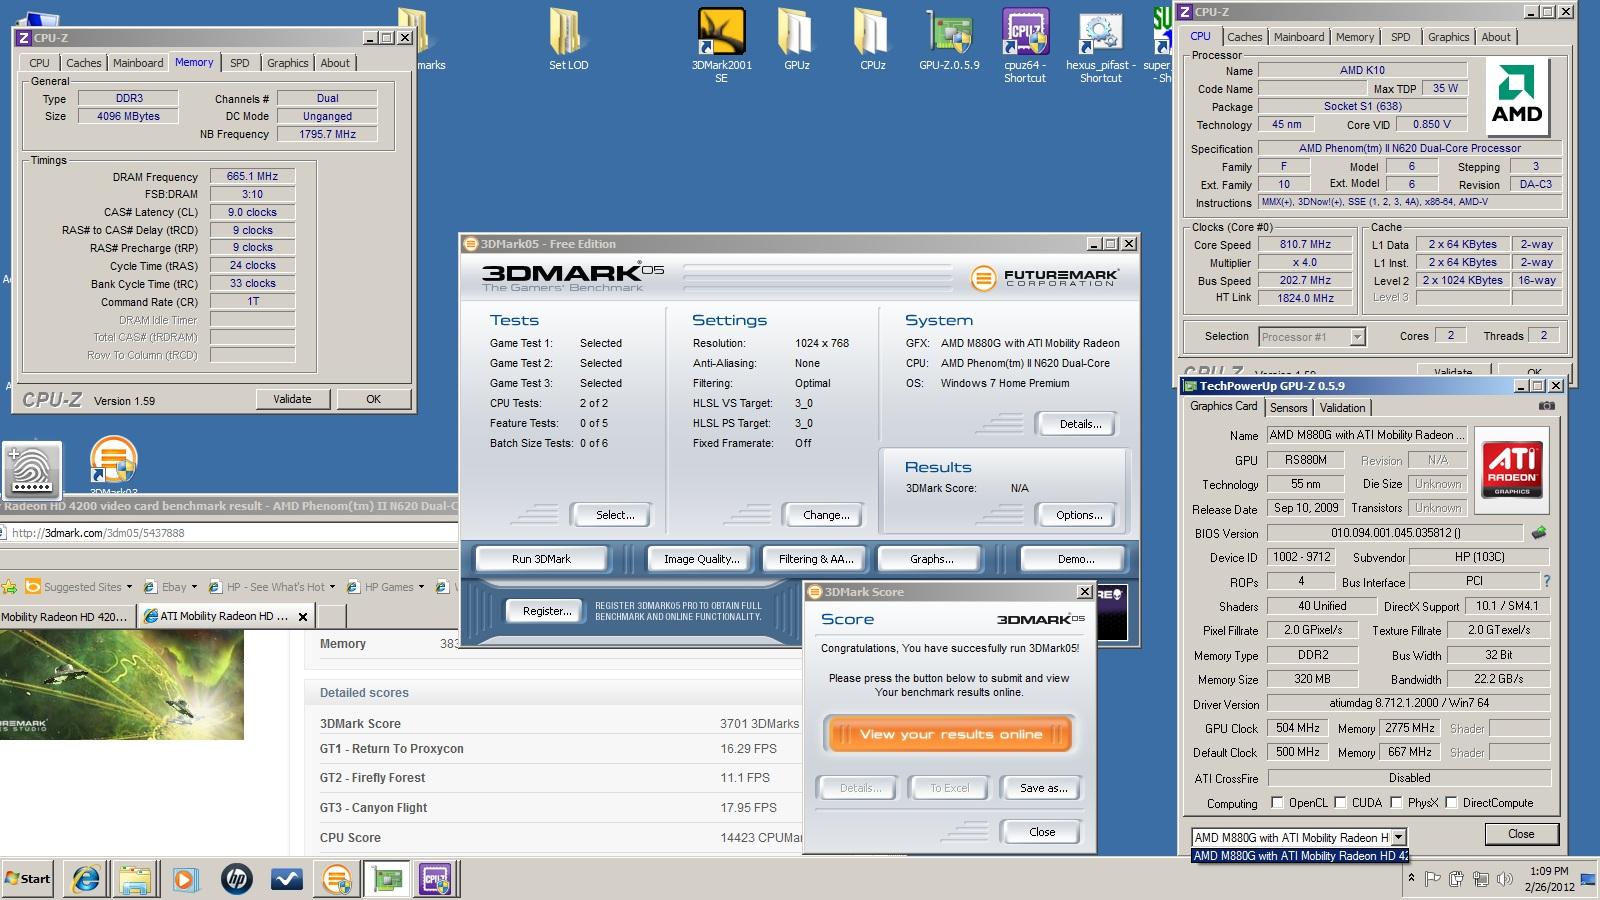Click View your results online button
This screenshot has width=1600, height=900.
click(950, 734)
